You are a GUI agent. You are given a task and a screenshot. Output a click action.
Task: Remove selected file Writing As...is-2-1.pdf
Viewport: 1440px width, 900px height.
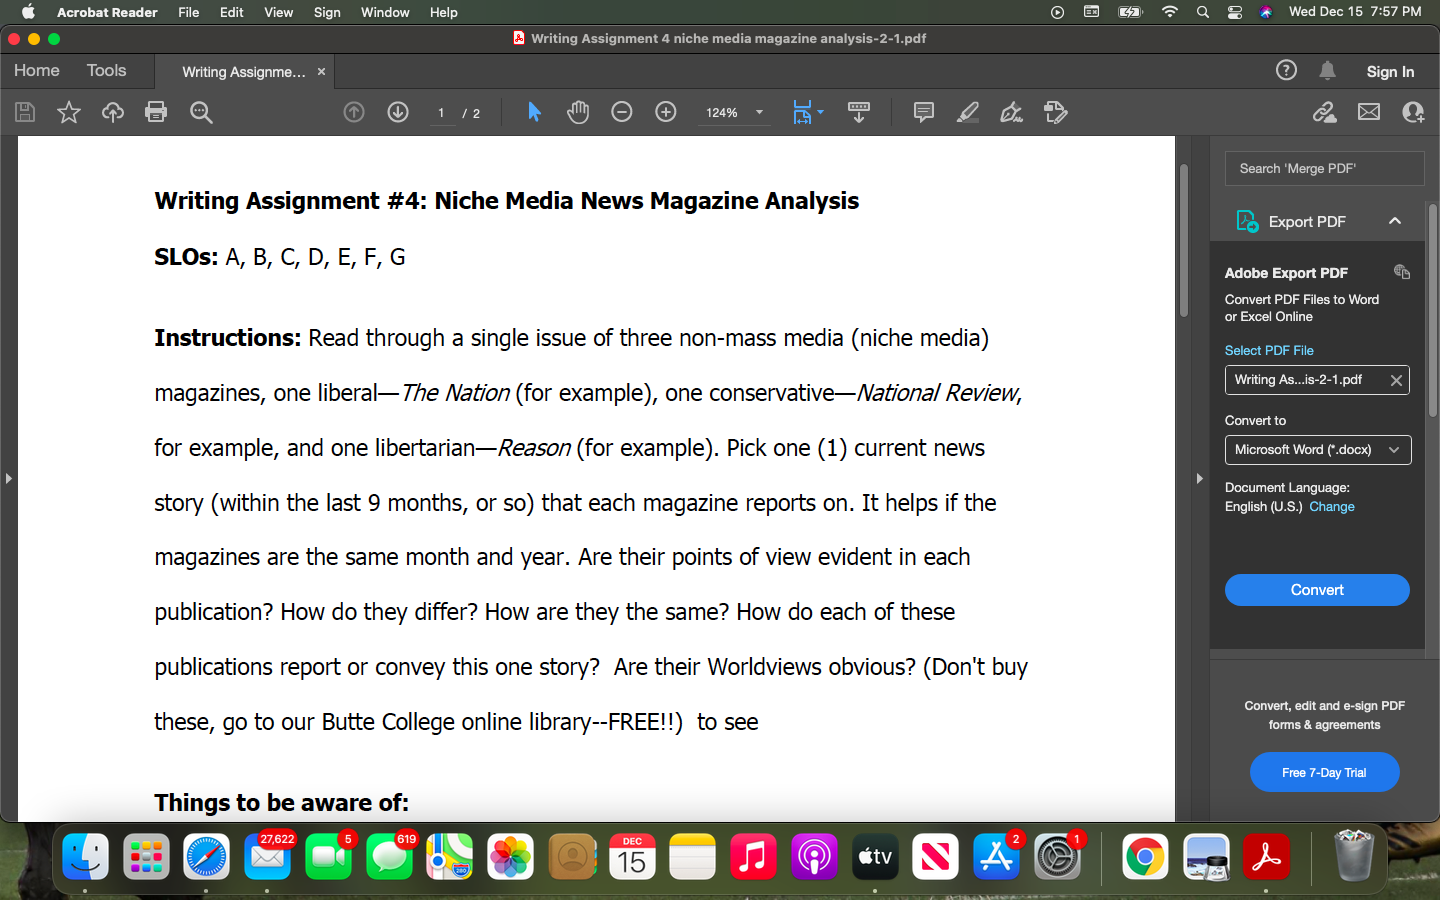coord(1396,380)
